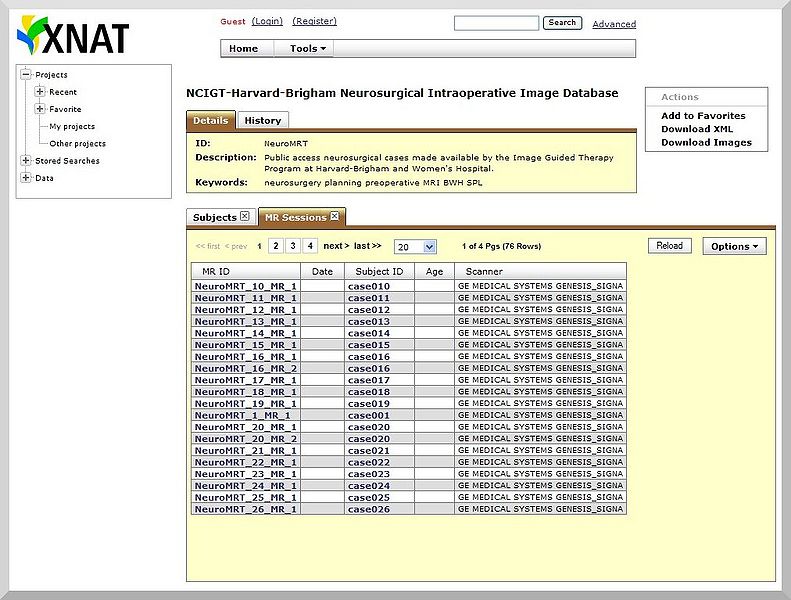Expand the Recent projects node
791x600 pixels.
point(40,92)
